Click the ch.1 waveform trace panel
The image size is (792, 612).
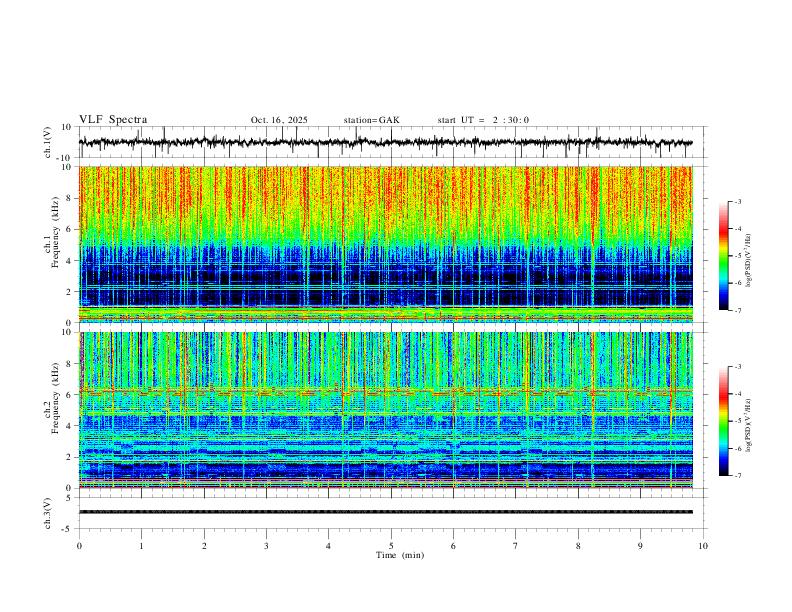pos(393,142)
